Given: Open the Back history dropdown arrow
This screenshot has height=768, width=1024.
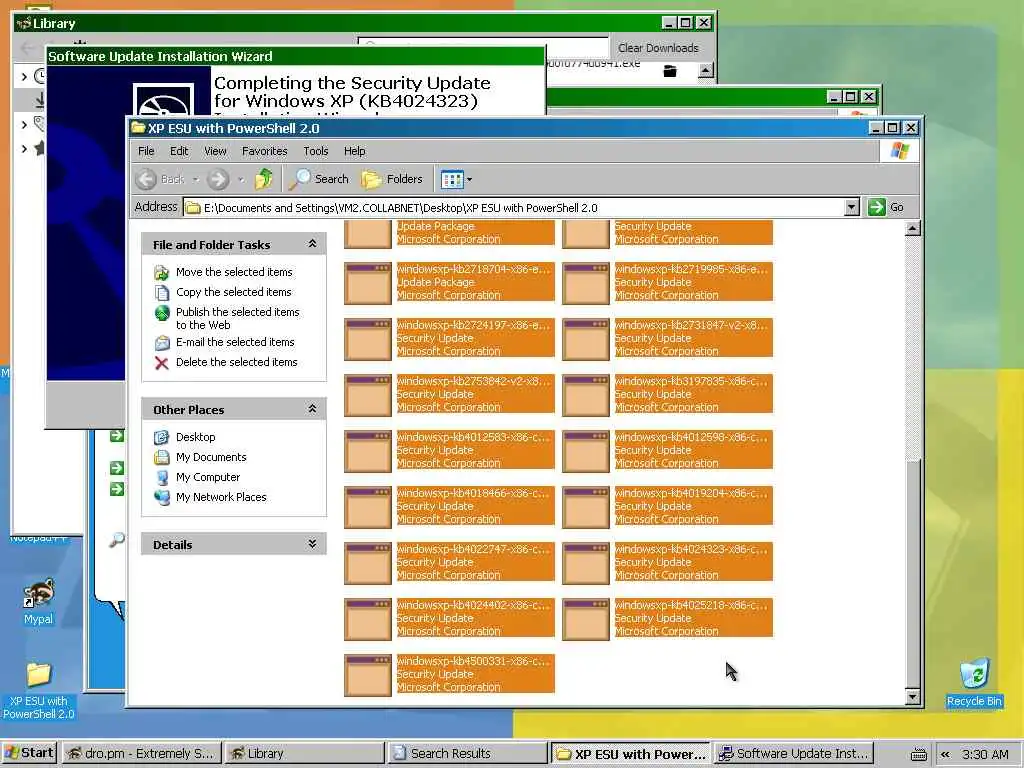Looking at the screenshot, I should tap(195, 180).
